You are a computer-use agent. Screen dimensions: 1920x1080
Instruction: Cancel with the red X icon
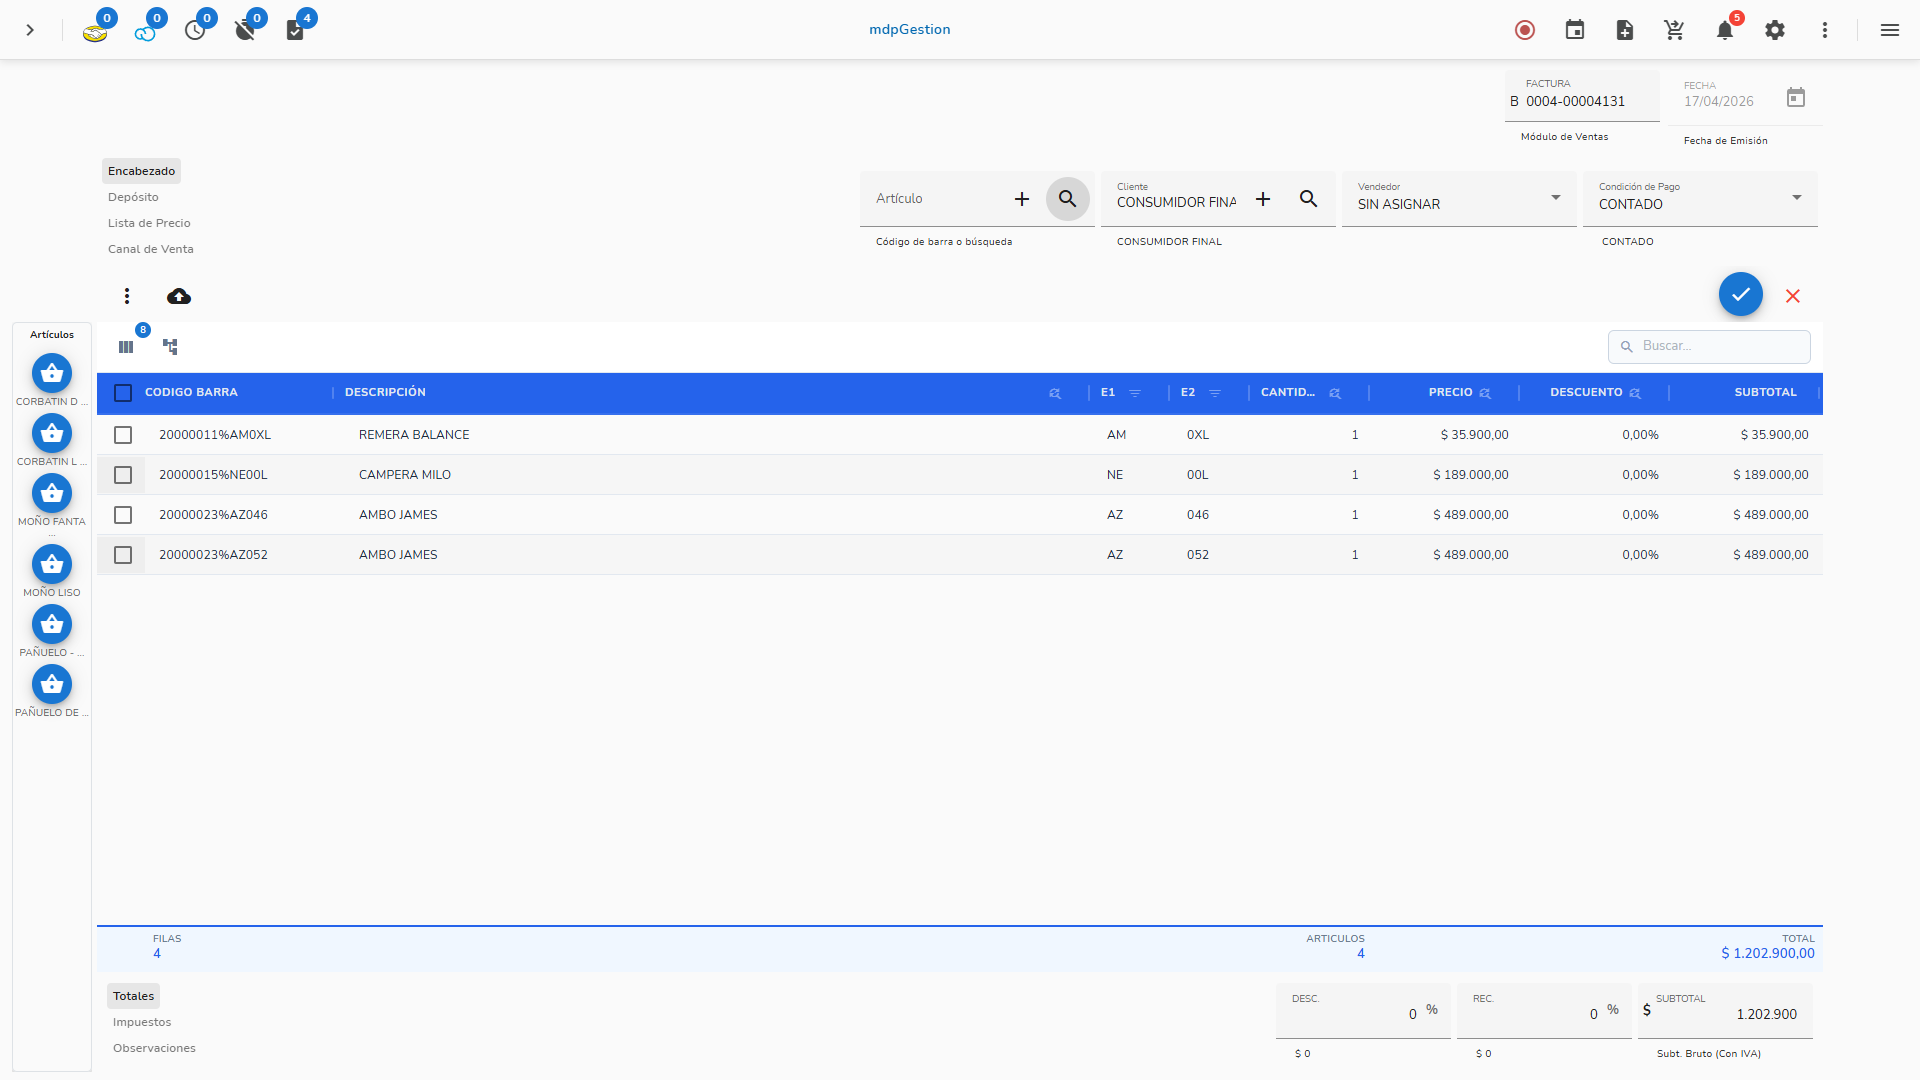click(1793, 296)
